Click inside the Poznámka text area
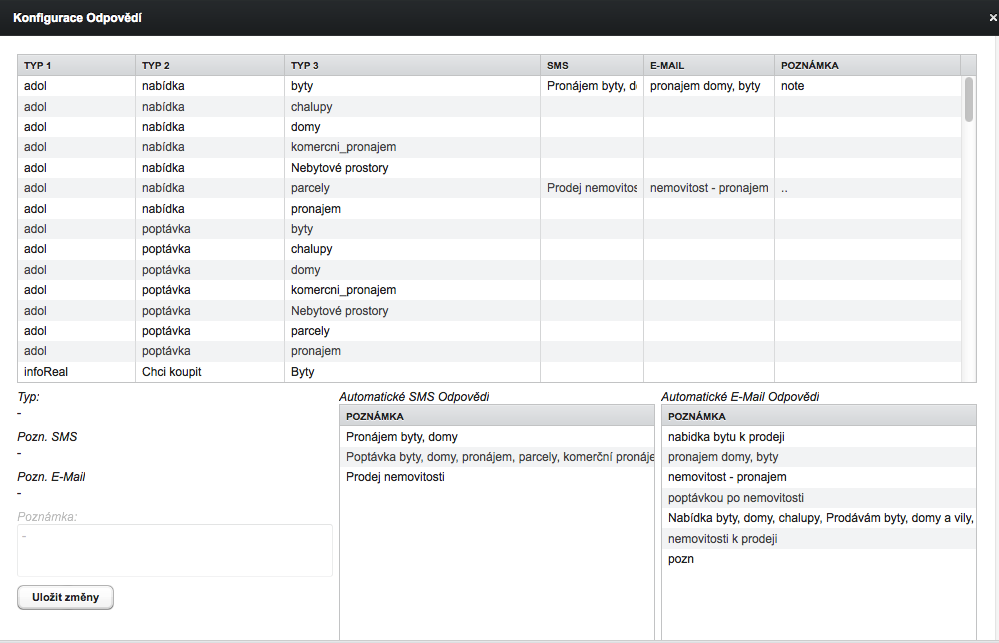The image size is (999, 643). (175, 550)
